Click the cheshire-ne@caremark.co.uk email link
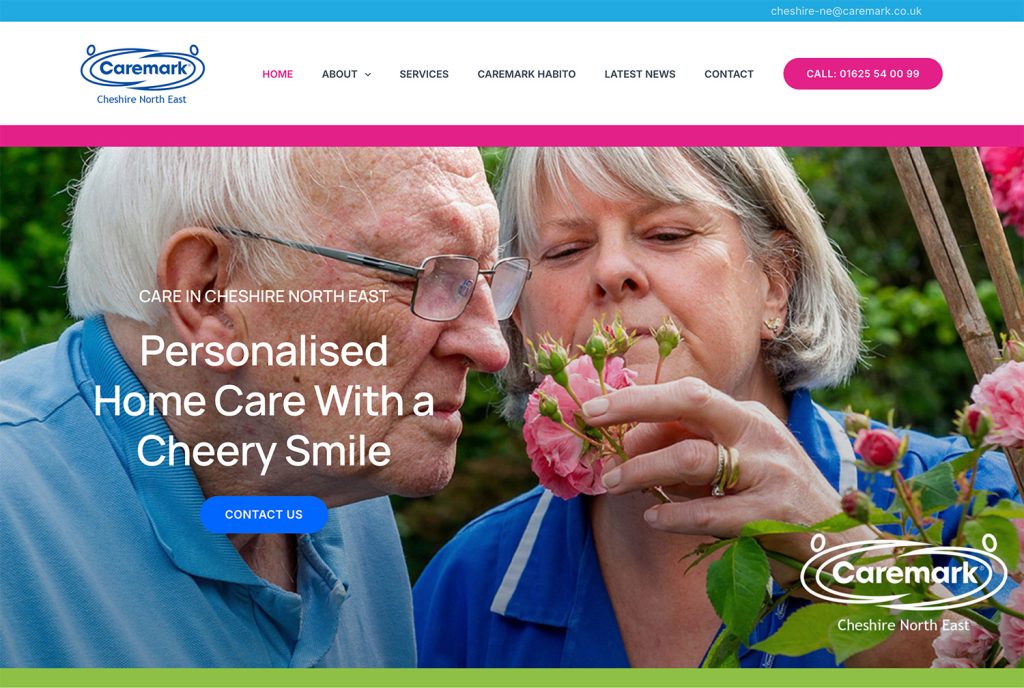The width and height of the screenshot is (1024, 688). (846, 11)
